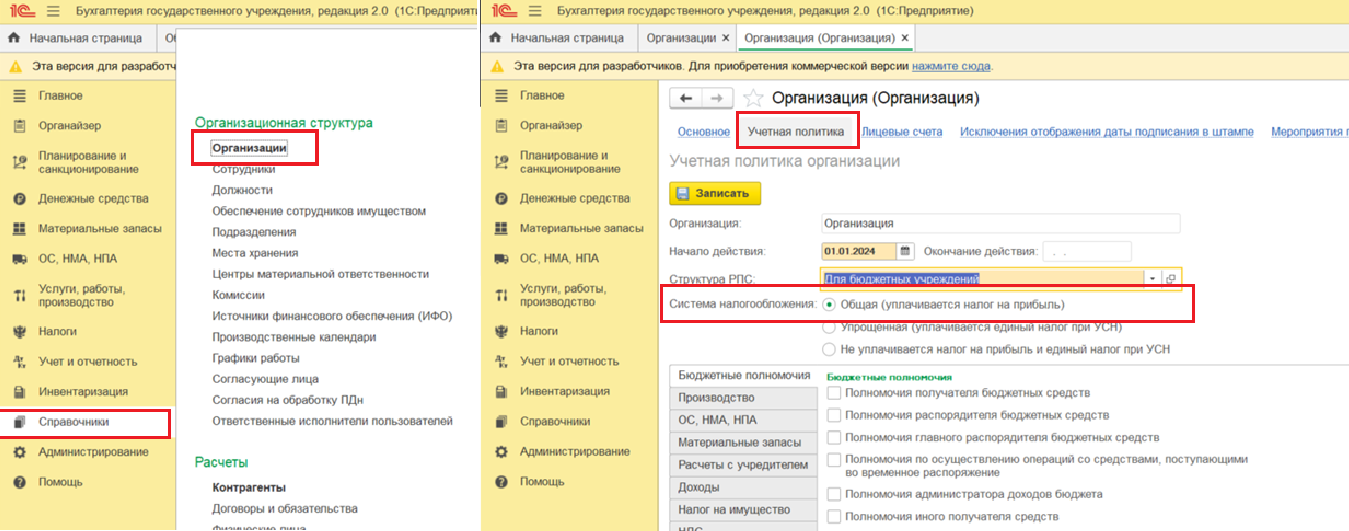This screenshot has width=1349, height=531.
Task: Select Не уплачивается налог на прибыль option
Action: (829, 349)
